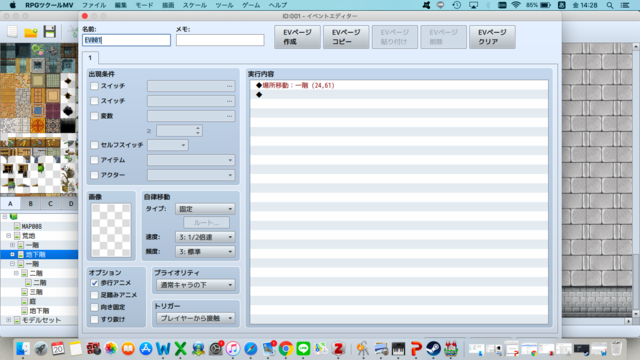Click the EVページ作成 button

[297, 37]
